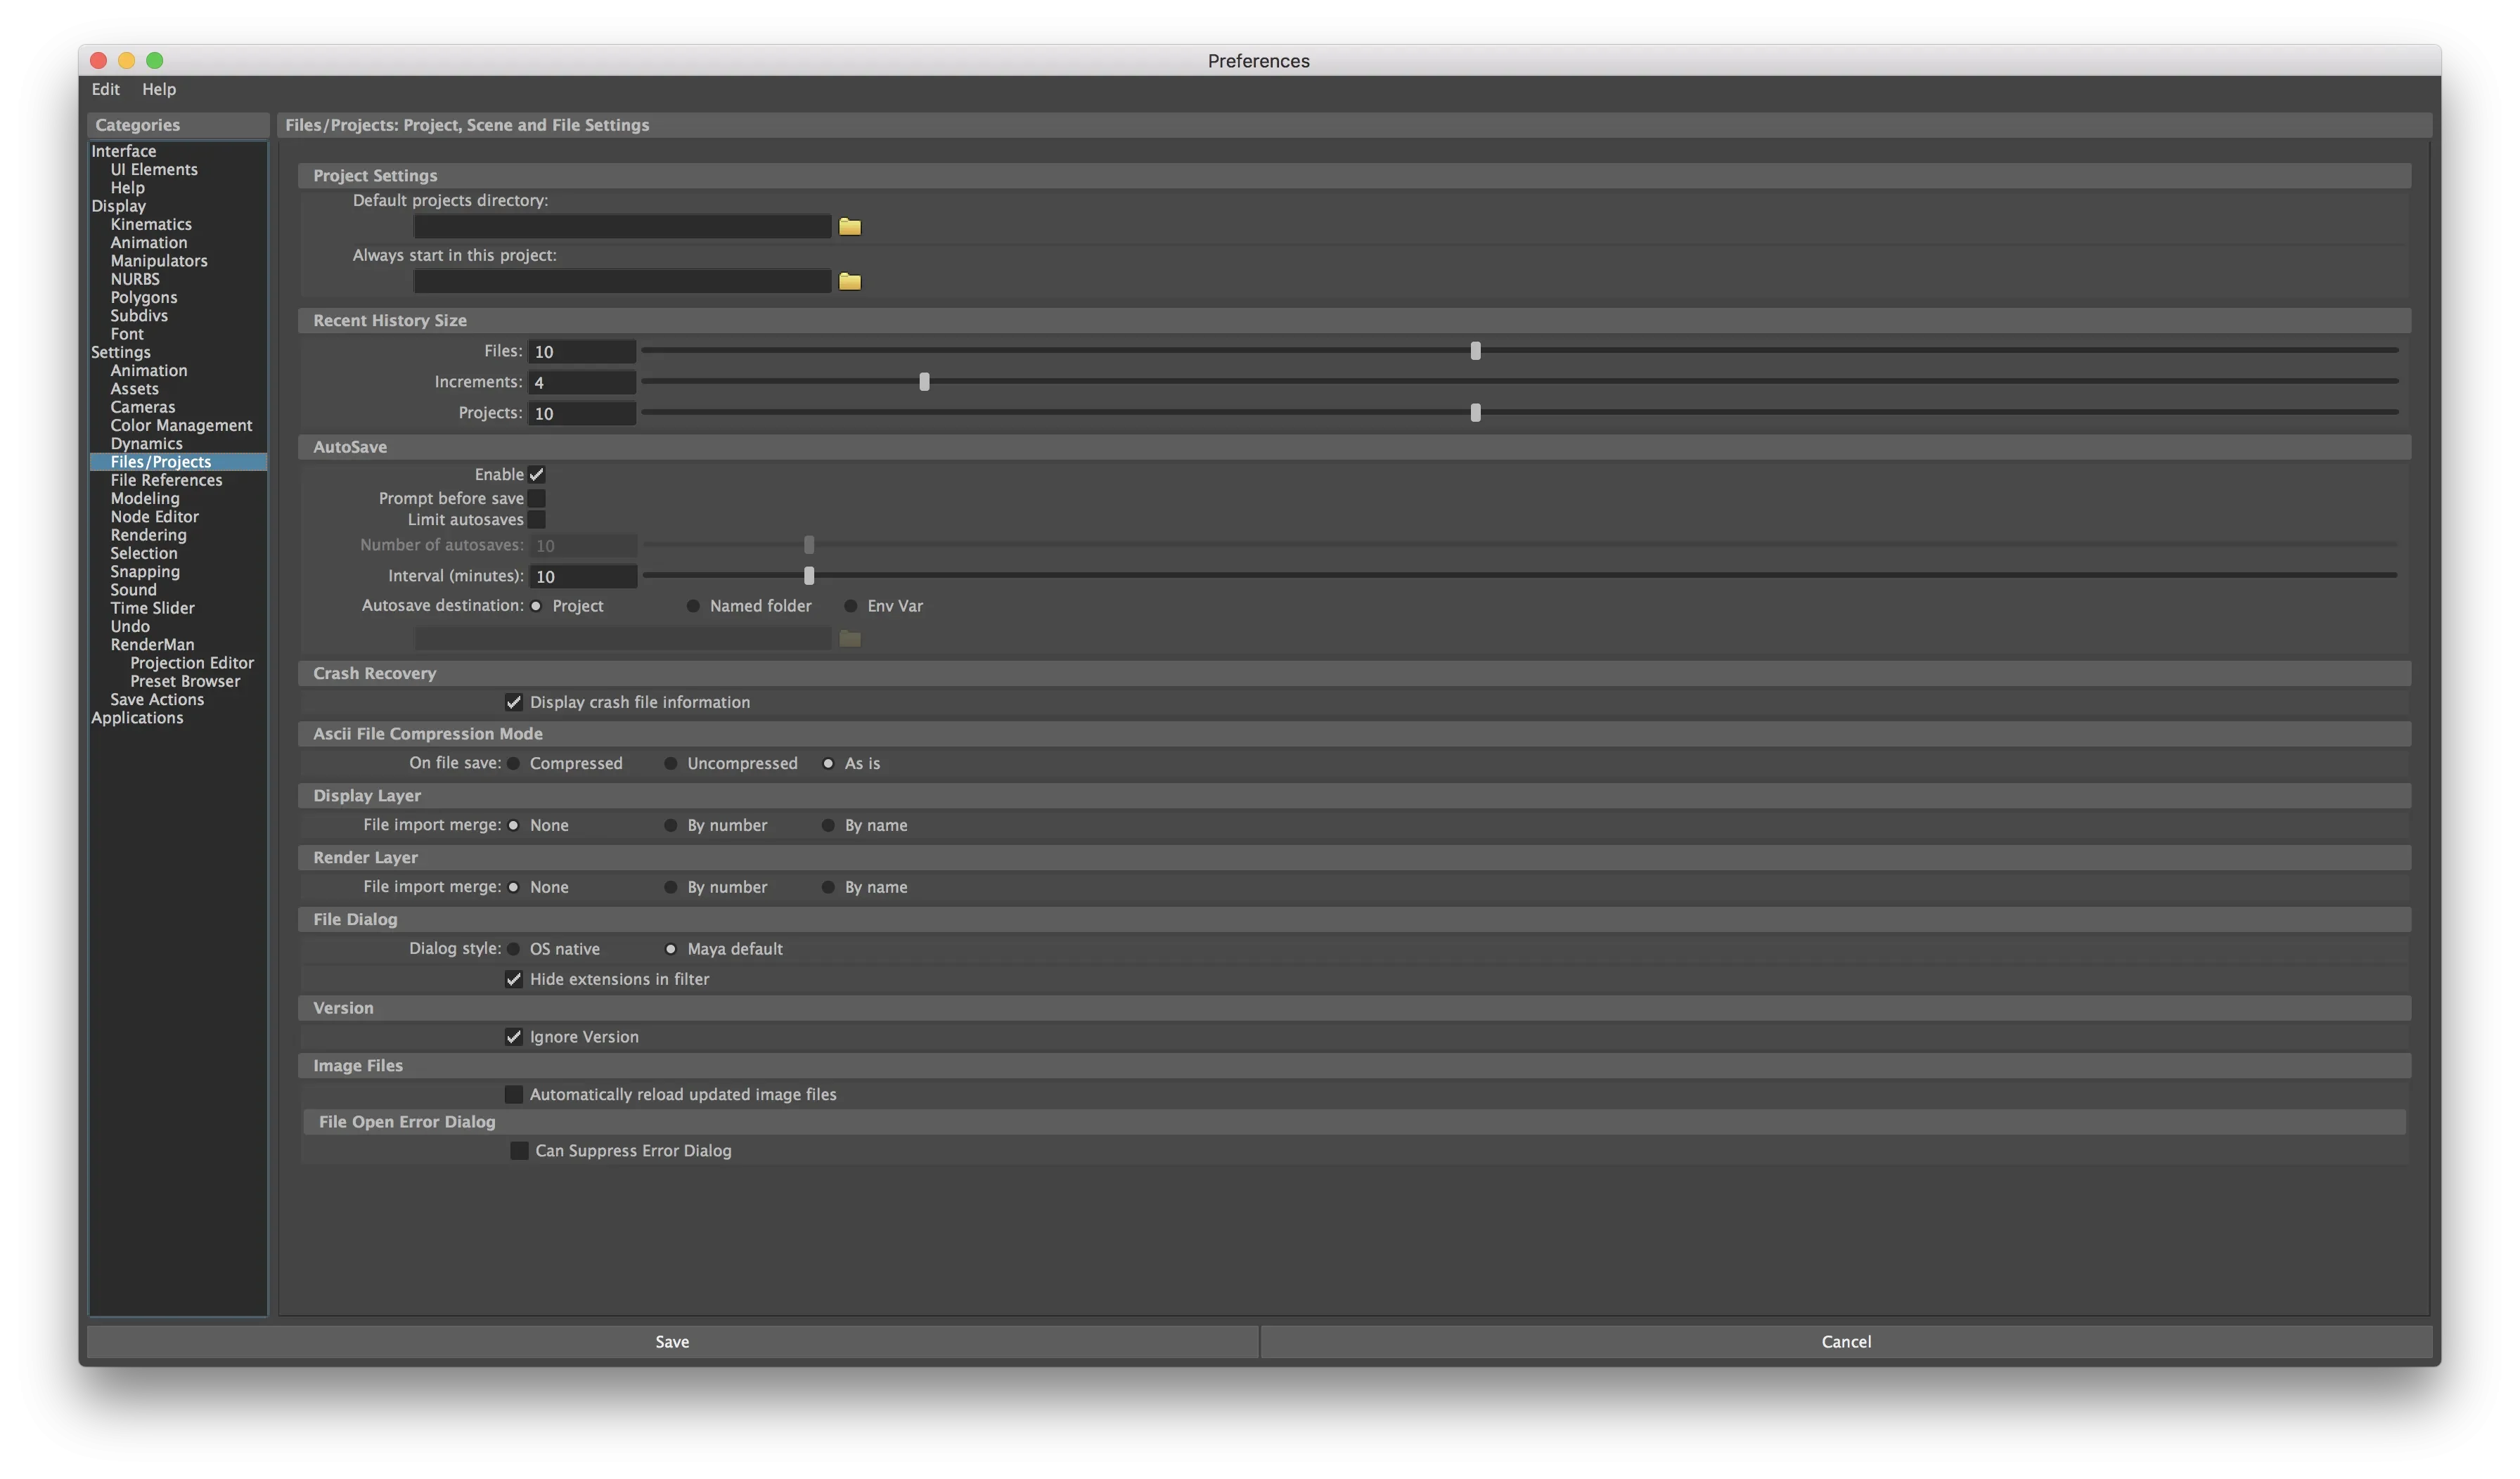Select Save Actions category

coord(157,700)
